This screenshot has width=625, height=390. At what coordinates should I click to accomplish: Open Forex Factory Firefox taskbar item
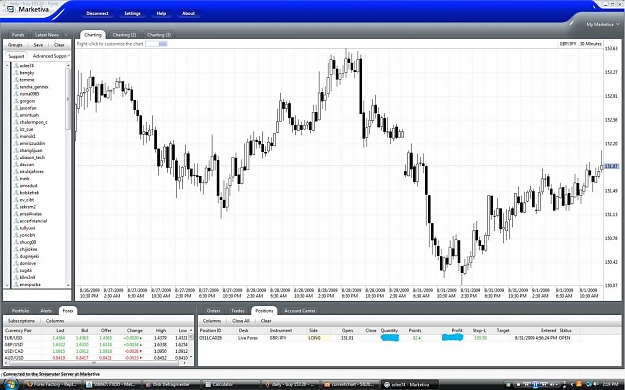(x=52, y=384)
